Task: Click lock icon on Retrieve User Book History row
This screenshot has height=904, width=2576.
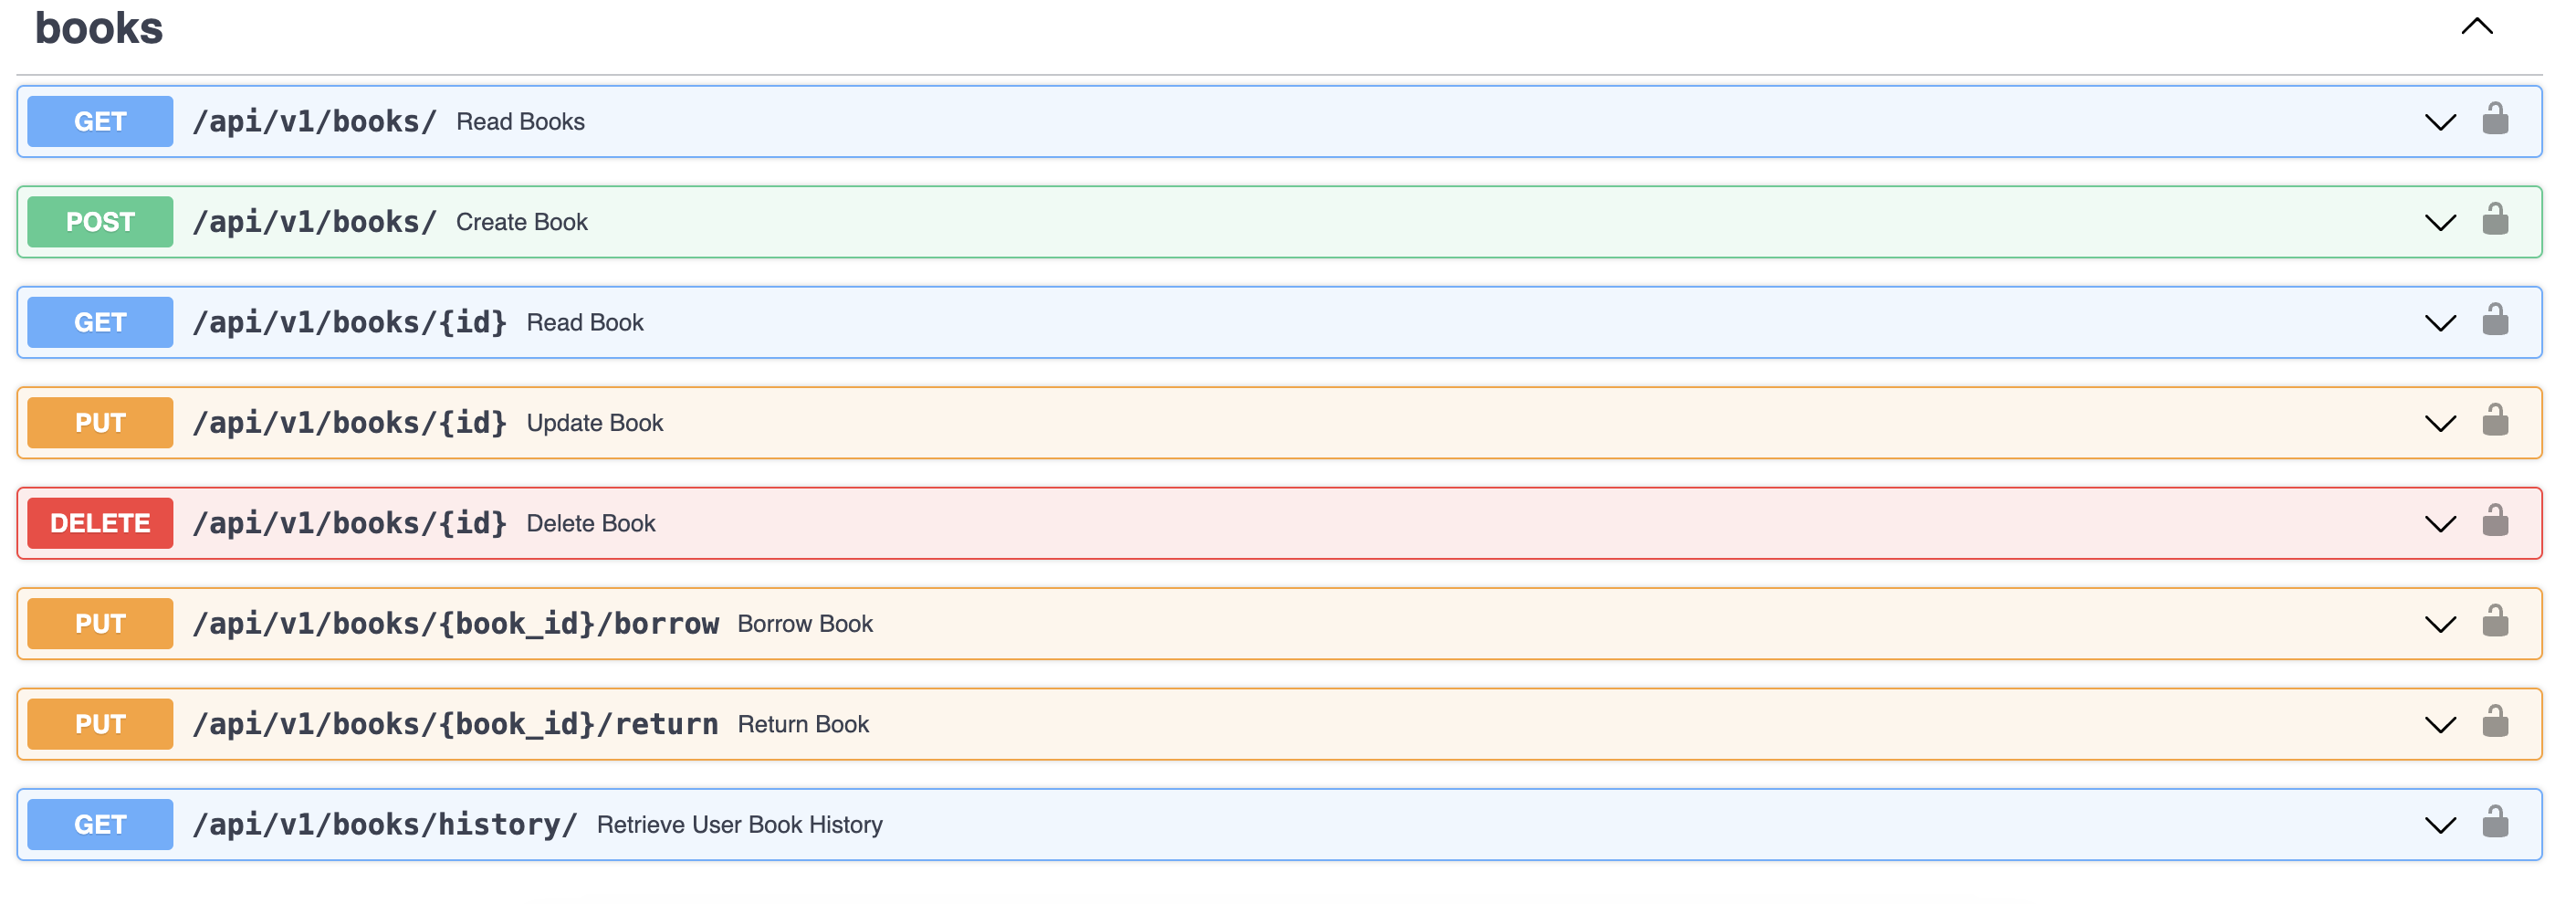Action: pos(2495,822)
